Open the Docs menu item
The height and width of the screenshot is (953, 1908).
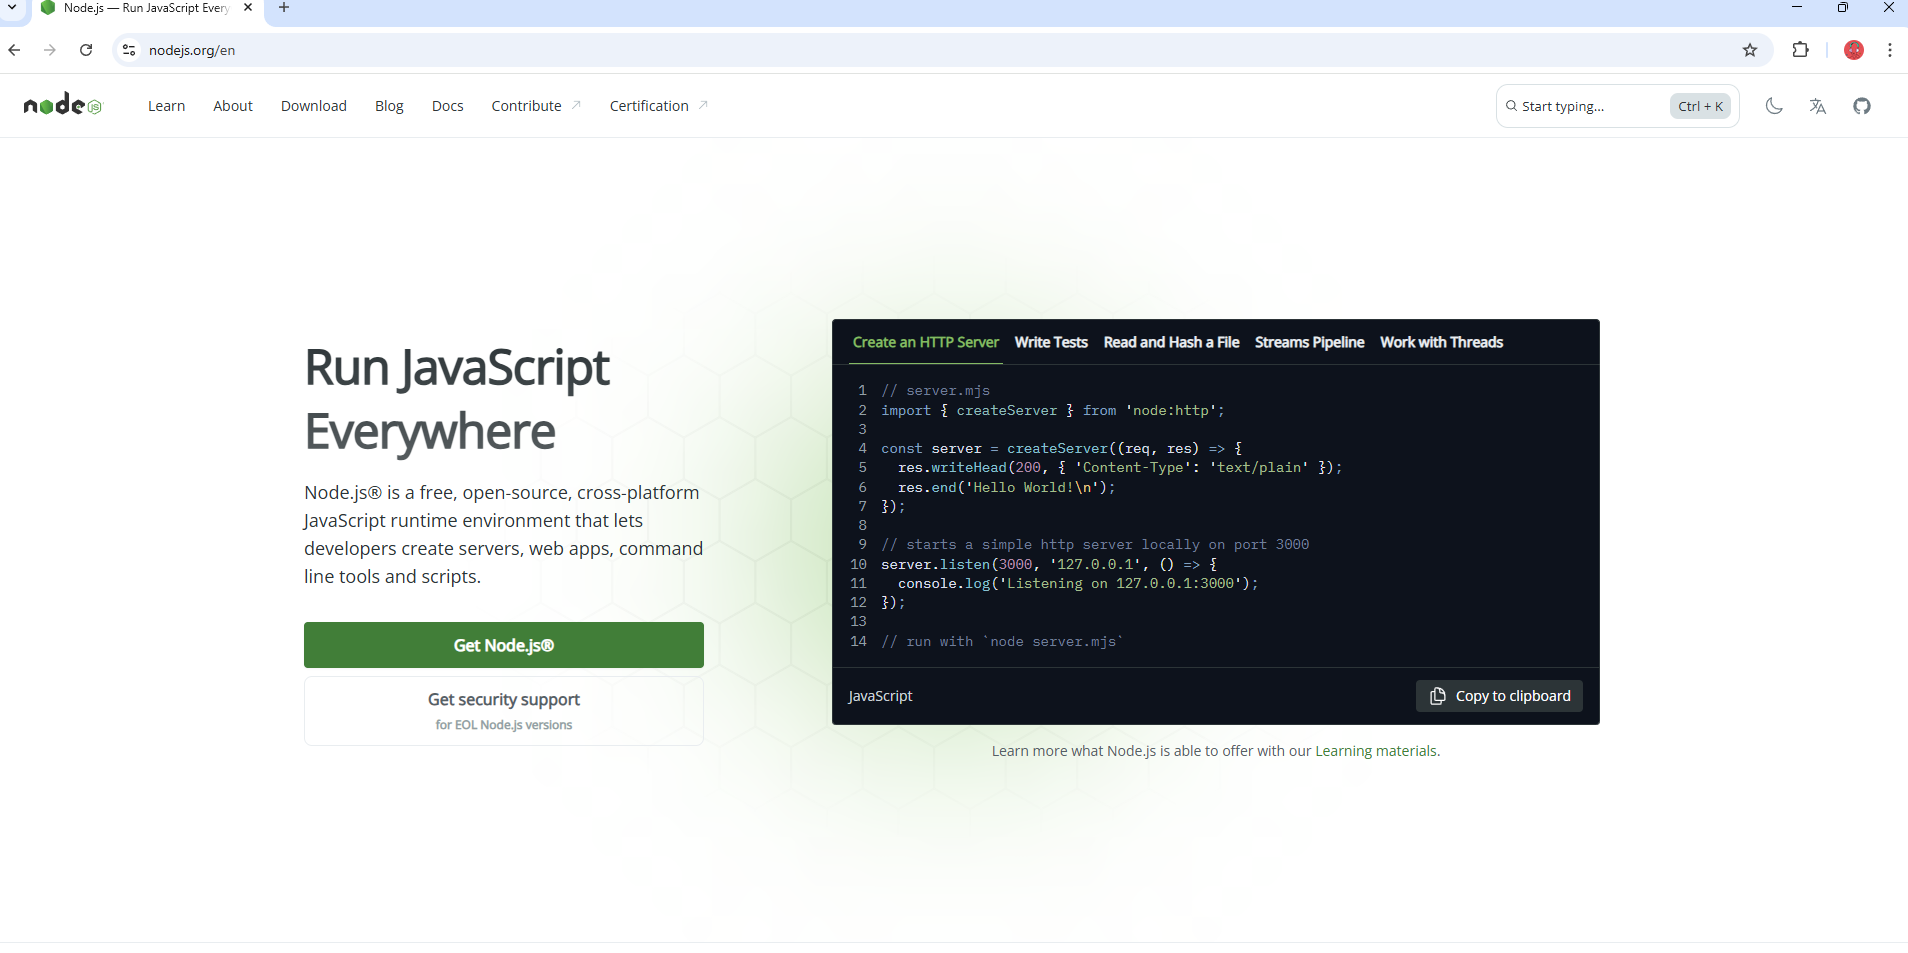coord(446,105)
